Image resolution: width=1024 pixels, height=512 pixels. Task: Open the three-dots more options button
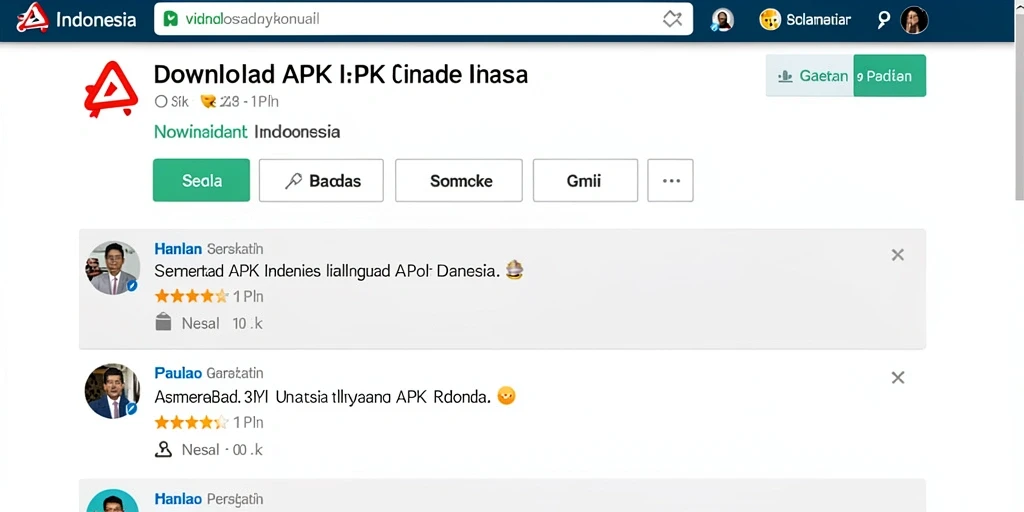671,180
